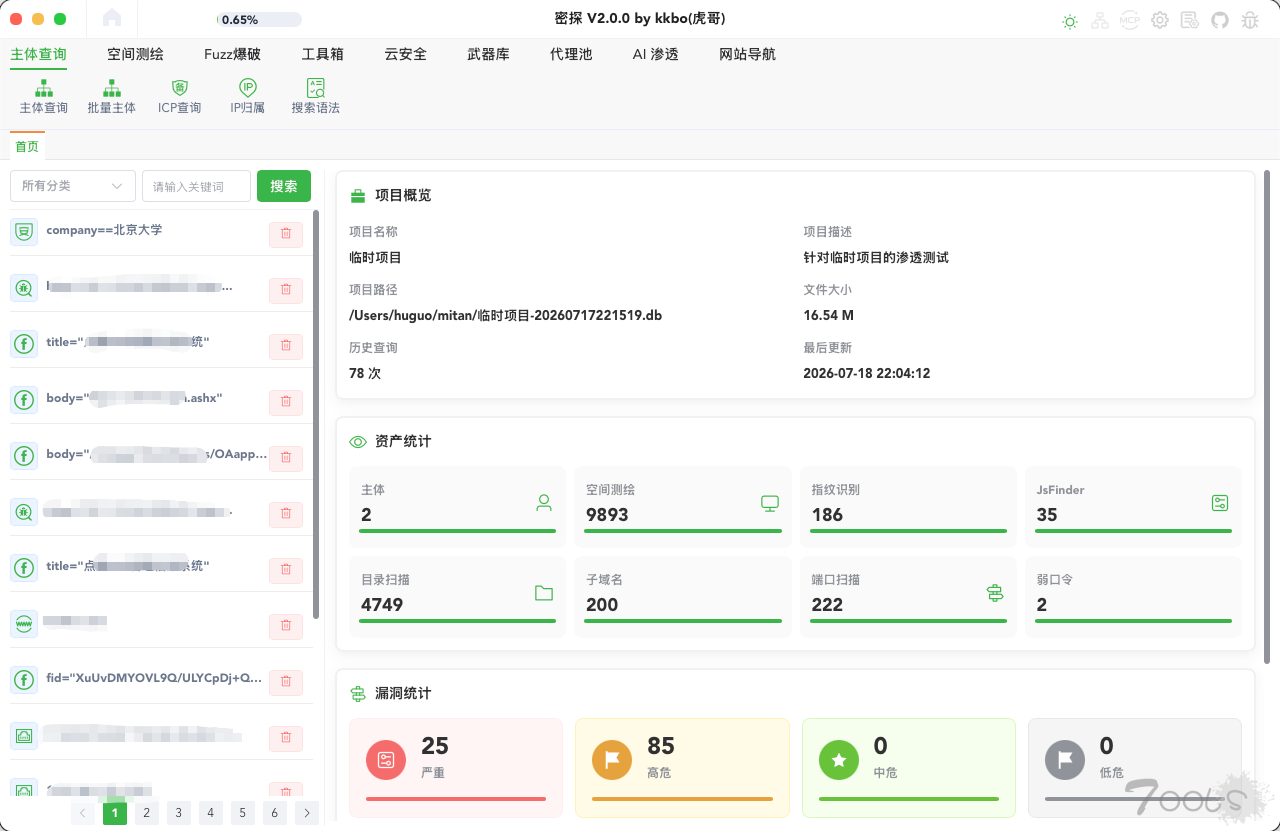The height and width of the screenshot is (831, 1280).
Task: Click the green 搜索 button
Action: tap(284, 186)
